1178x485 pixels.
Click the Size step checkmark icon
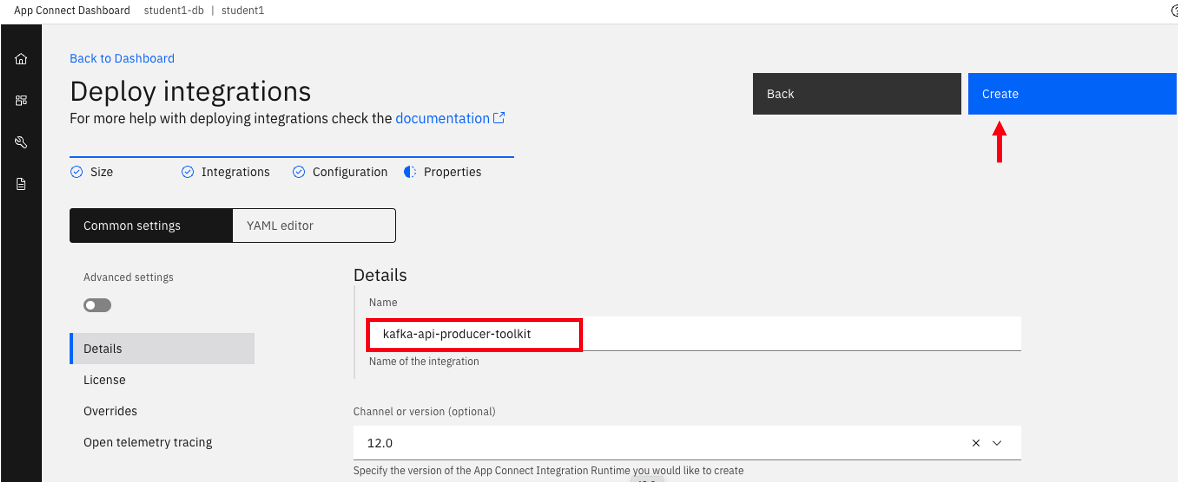click(x=76, y=172)
